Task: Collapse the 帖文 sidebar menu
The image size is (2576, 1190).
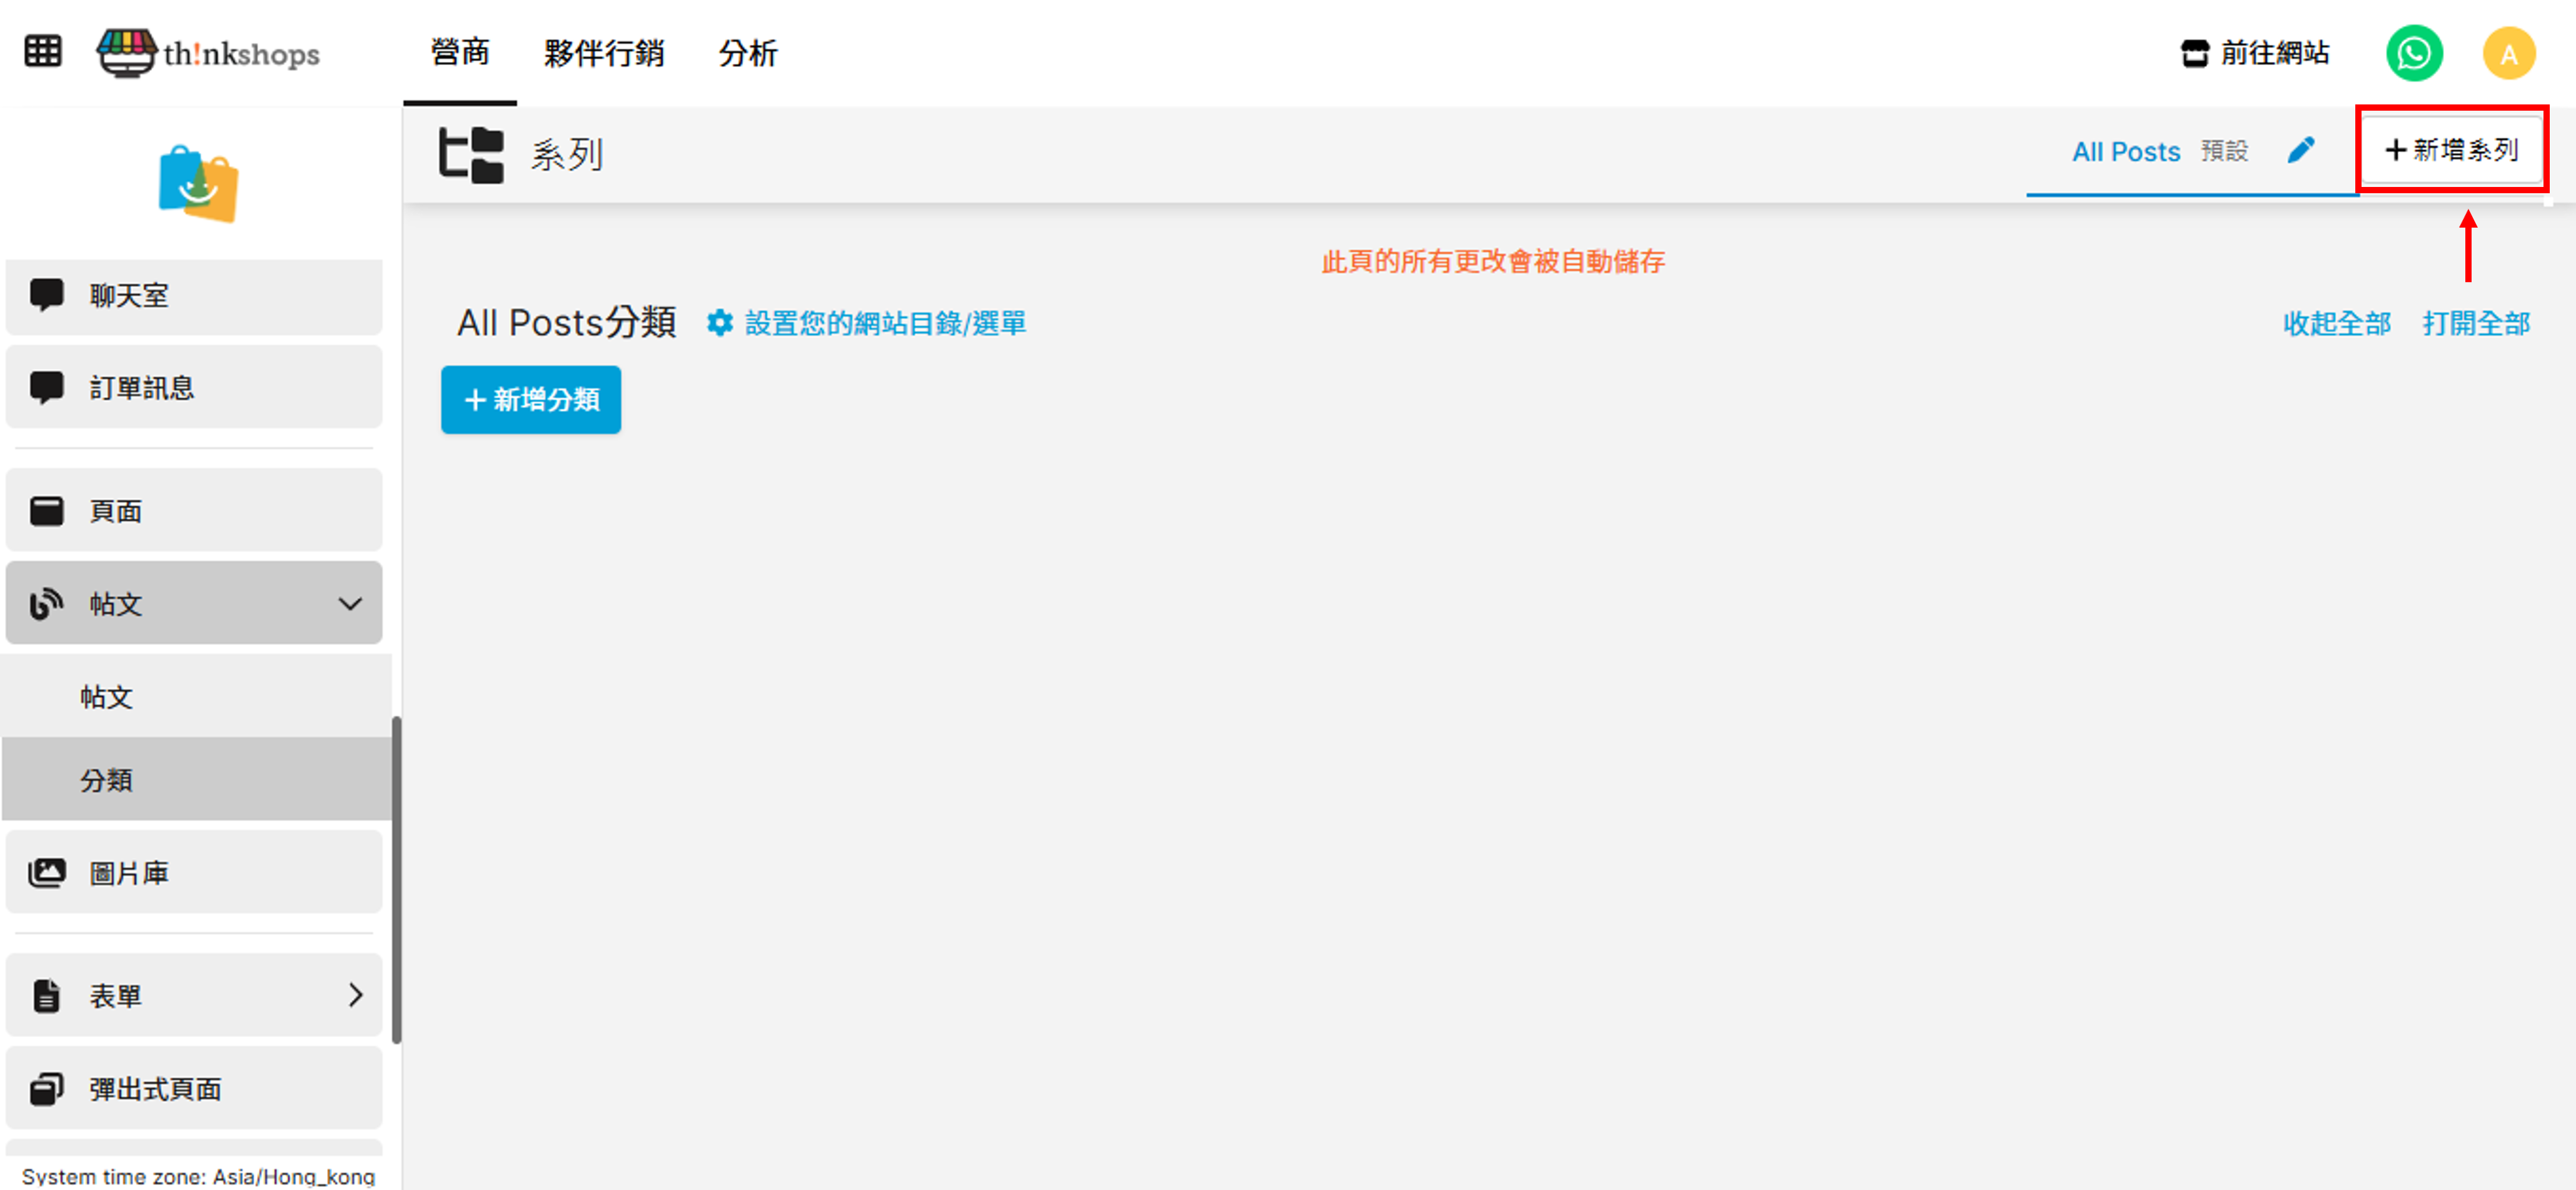Action: coord(349,603)
